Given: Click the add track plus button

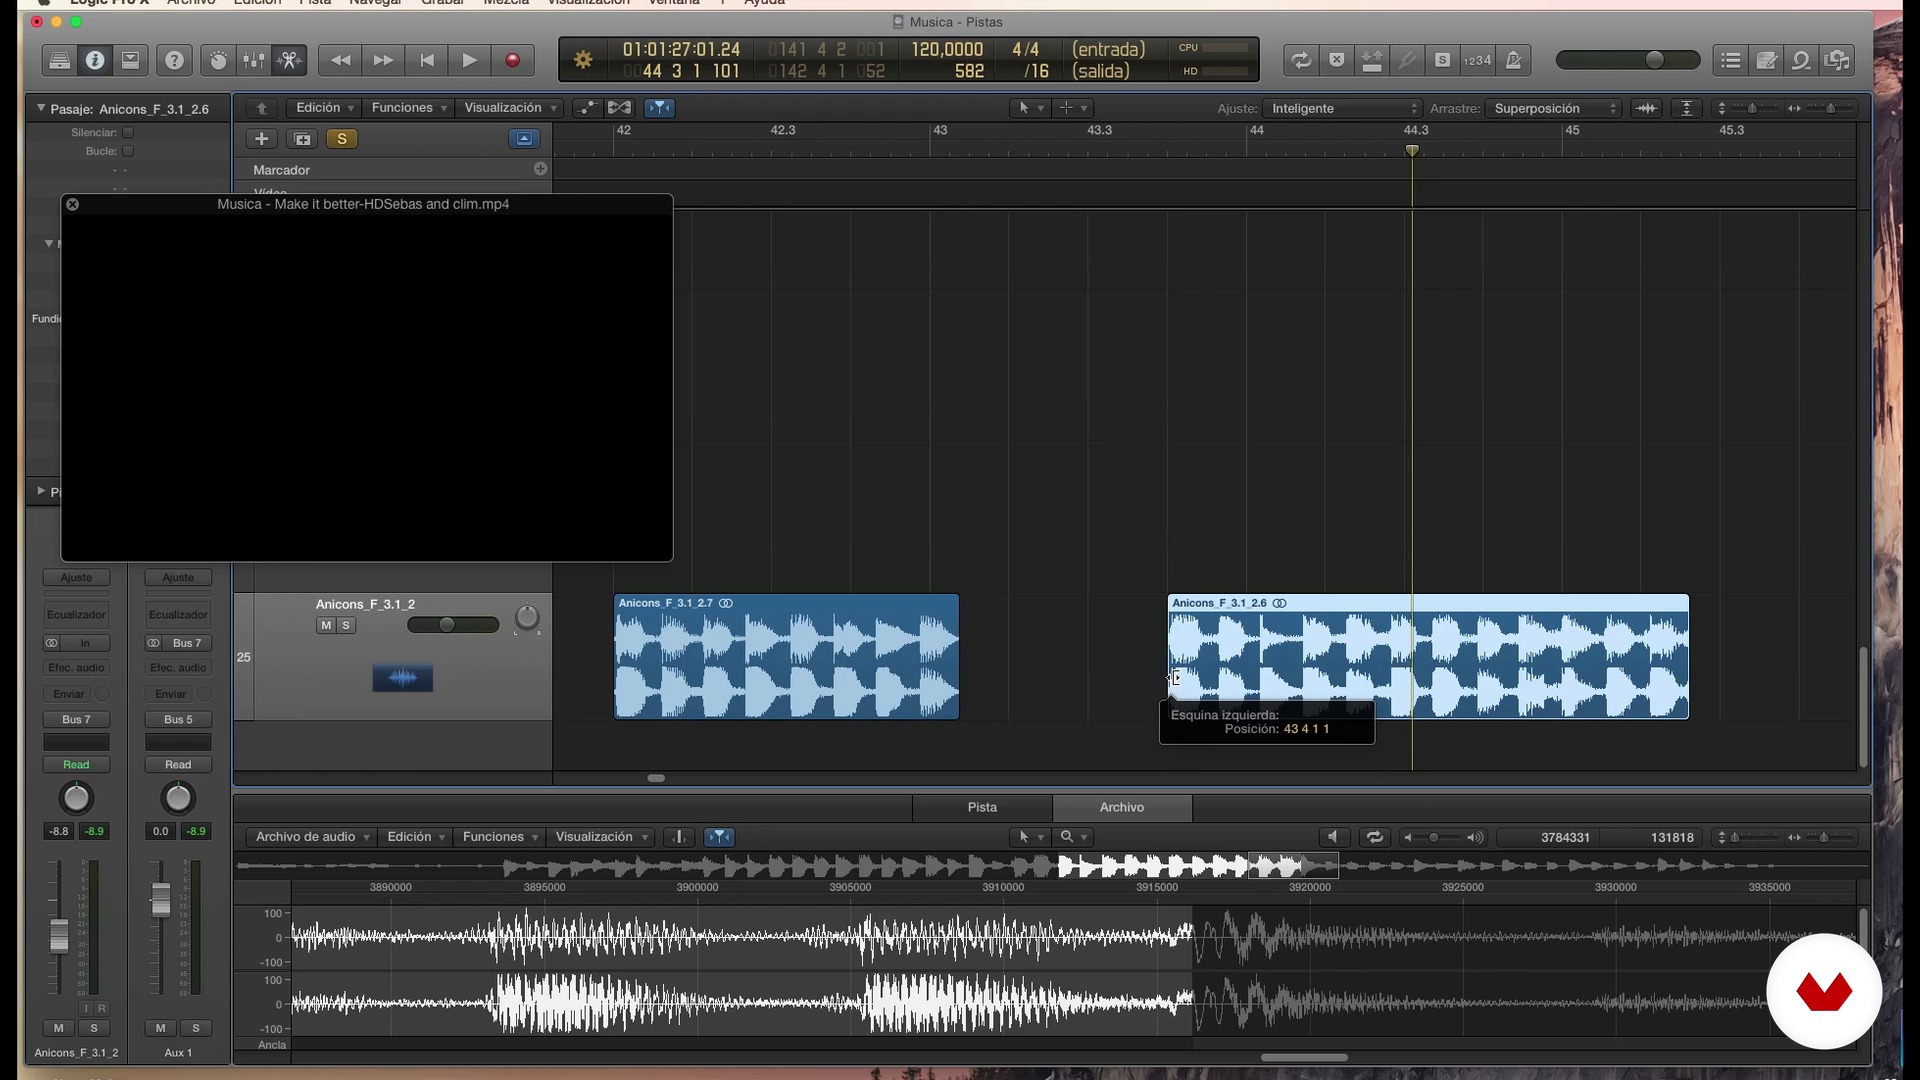Looking at the screenshot, I should pos(261,139).
